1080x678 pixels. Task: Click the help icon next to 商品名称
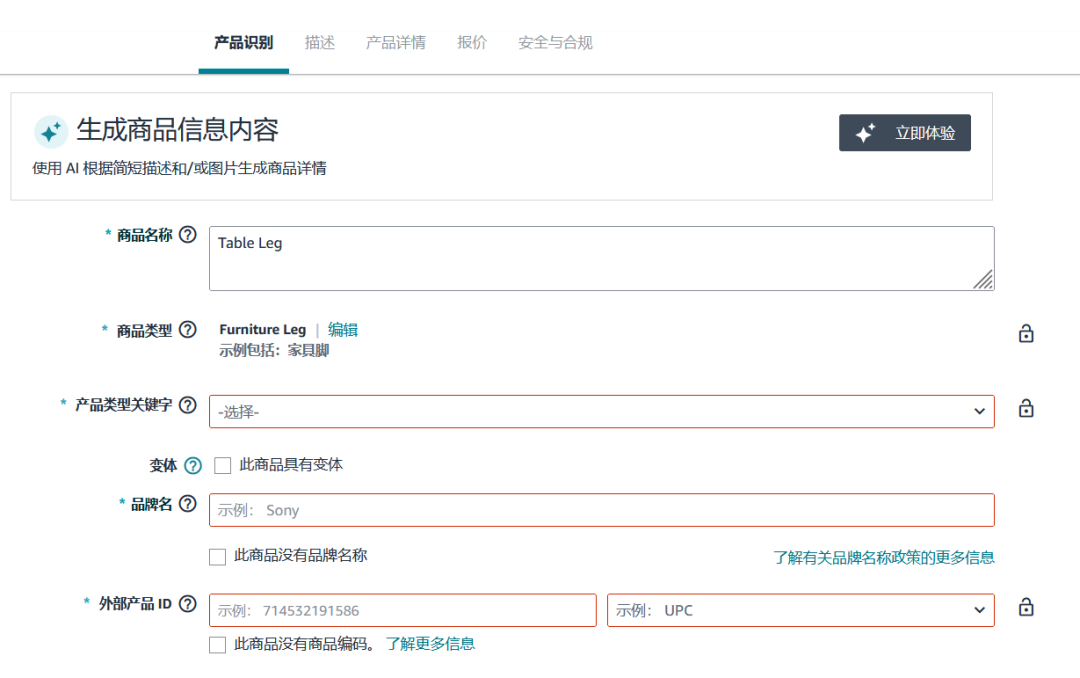(188, 236)
